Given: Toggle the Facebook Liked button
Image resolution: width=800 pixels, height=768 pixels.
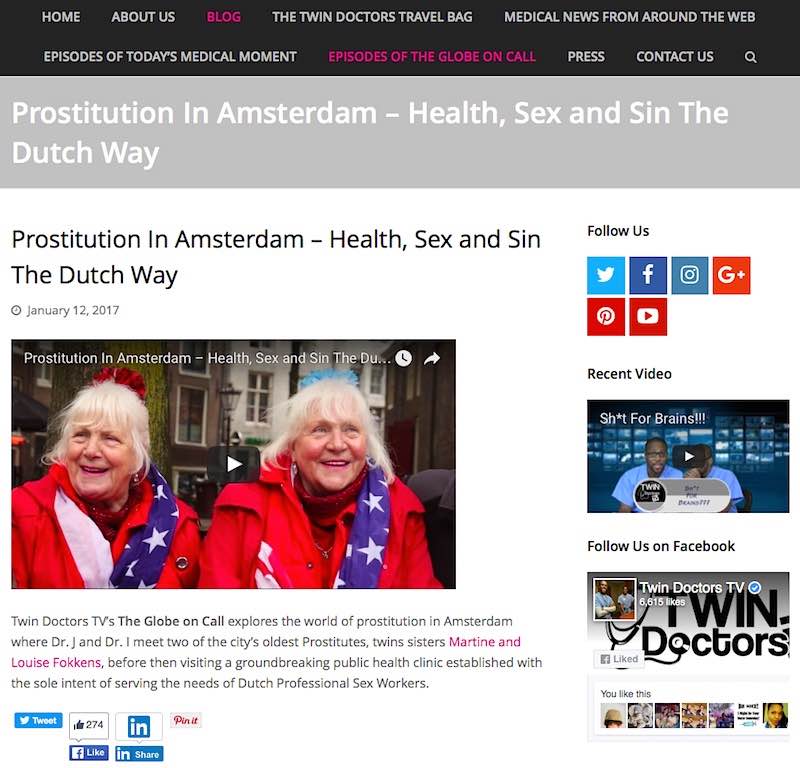Looking at the screenshot, I should tap(619, 659).
